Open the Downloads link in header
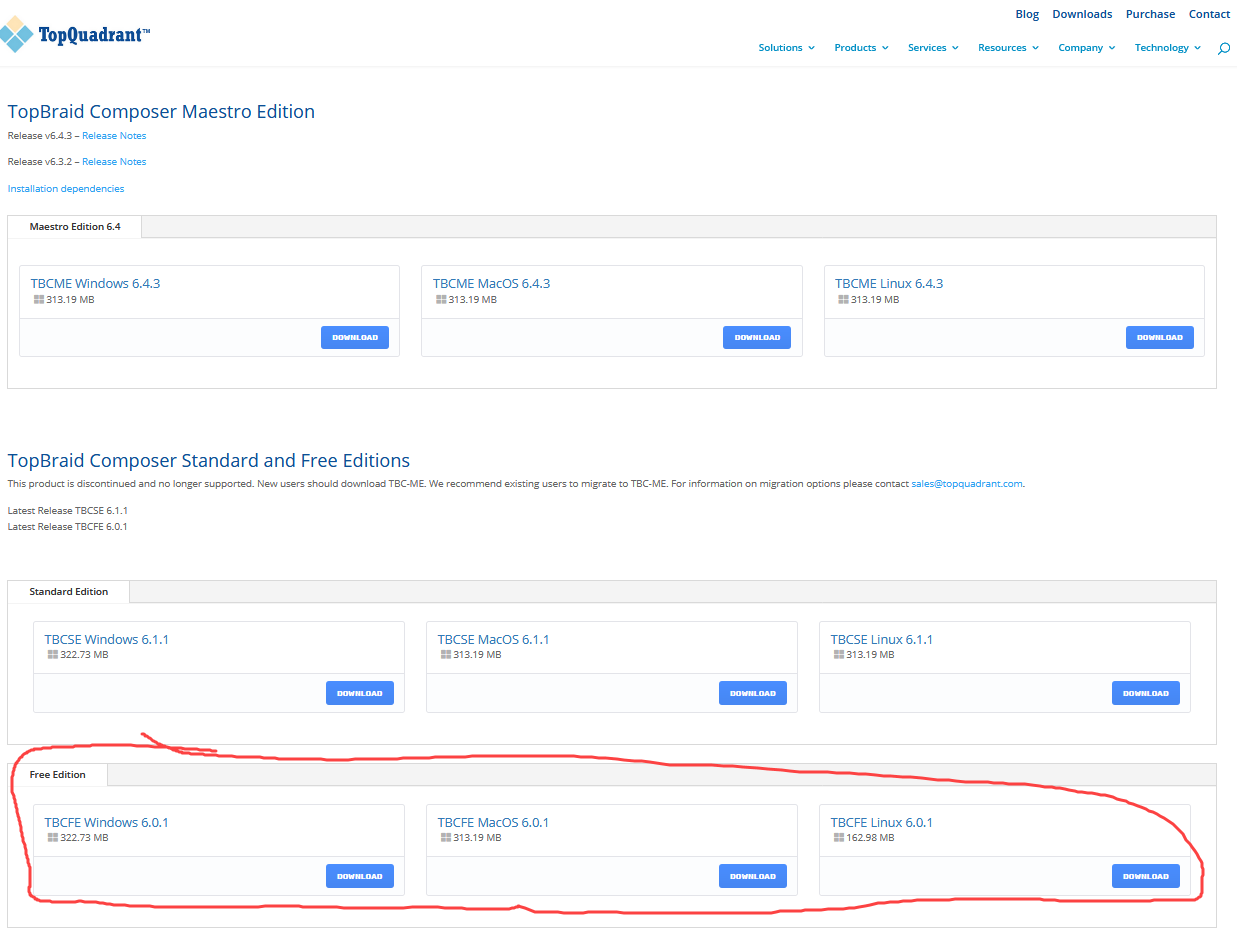The image size is (1237, 938). tap(1082, 14)
